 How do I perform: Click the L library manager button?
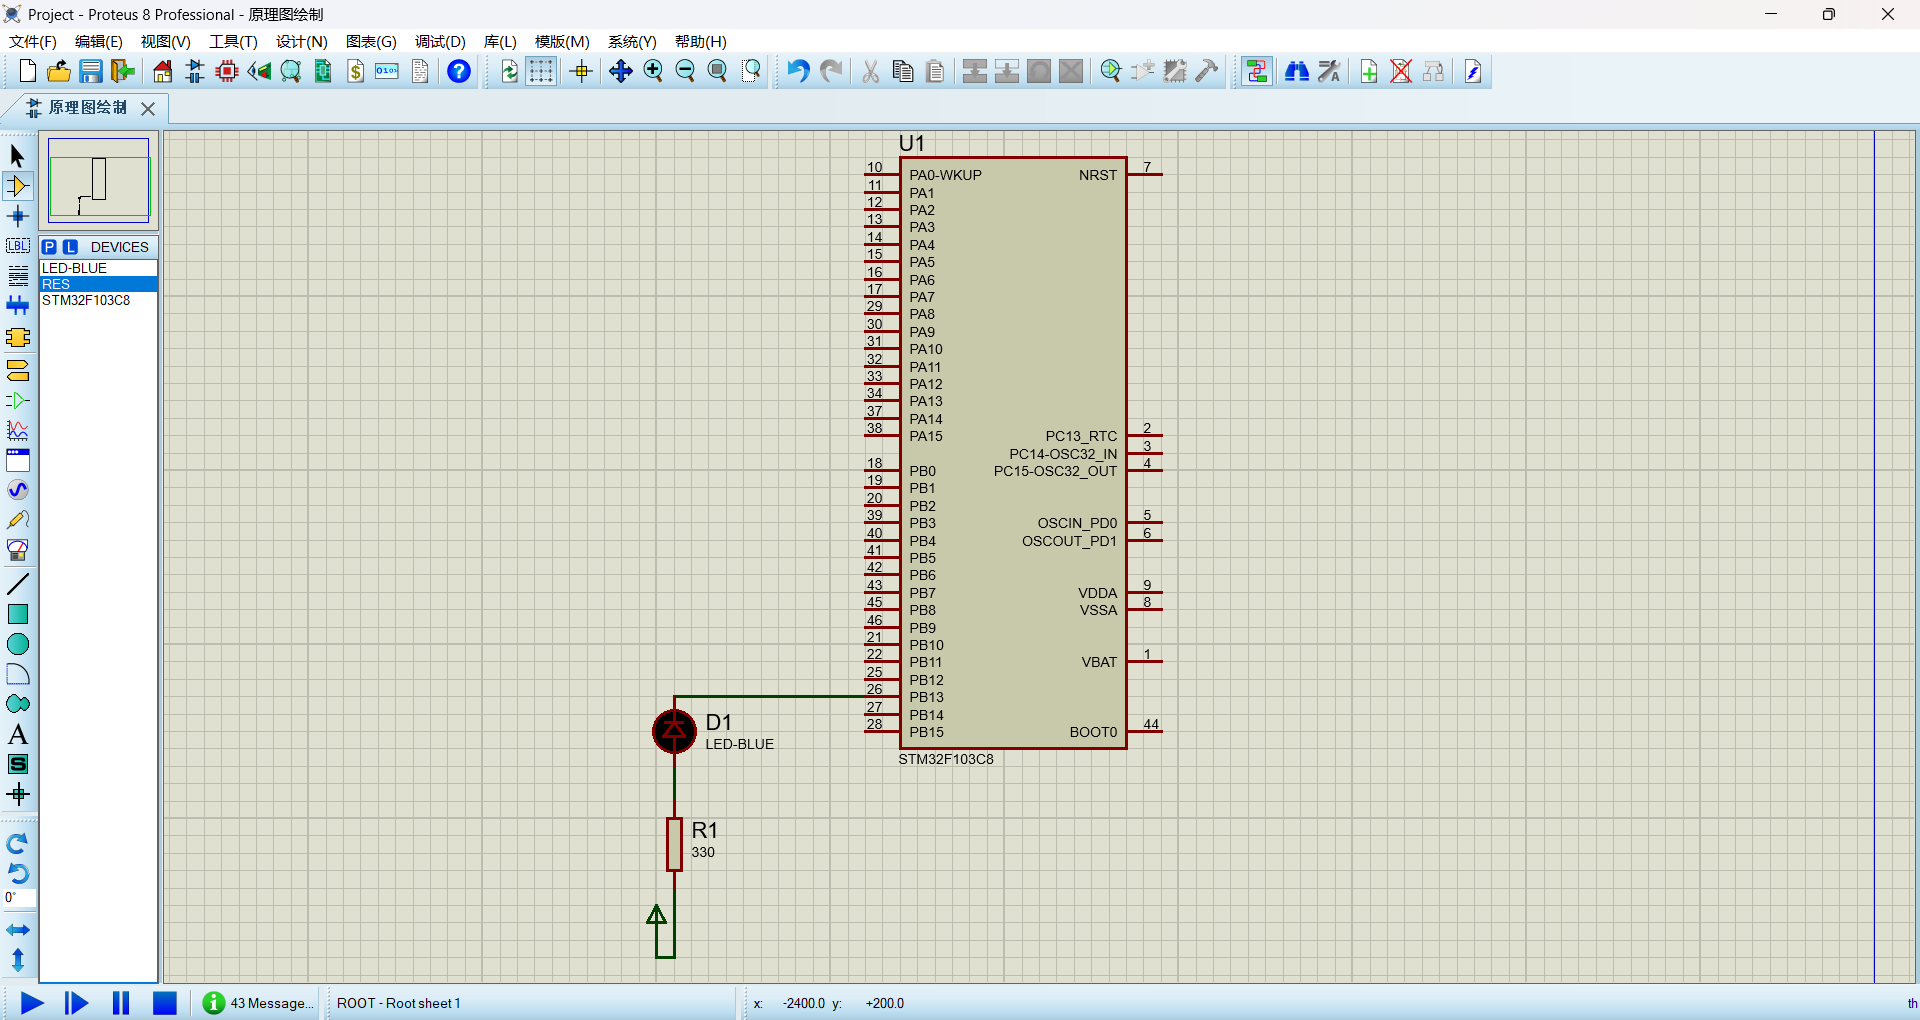pos(70,247)
